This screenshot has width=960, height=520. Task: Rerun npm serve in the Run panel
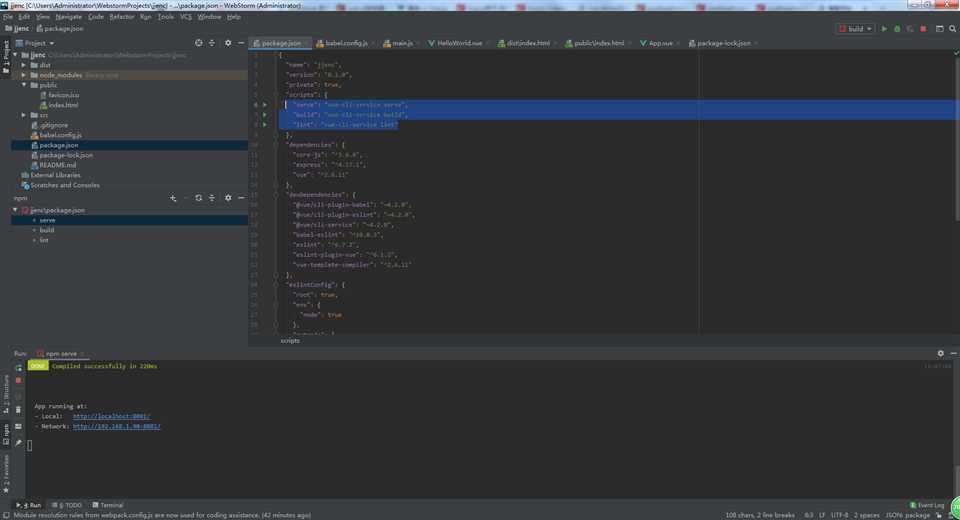tap(18, 367)
